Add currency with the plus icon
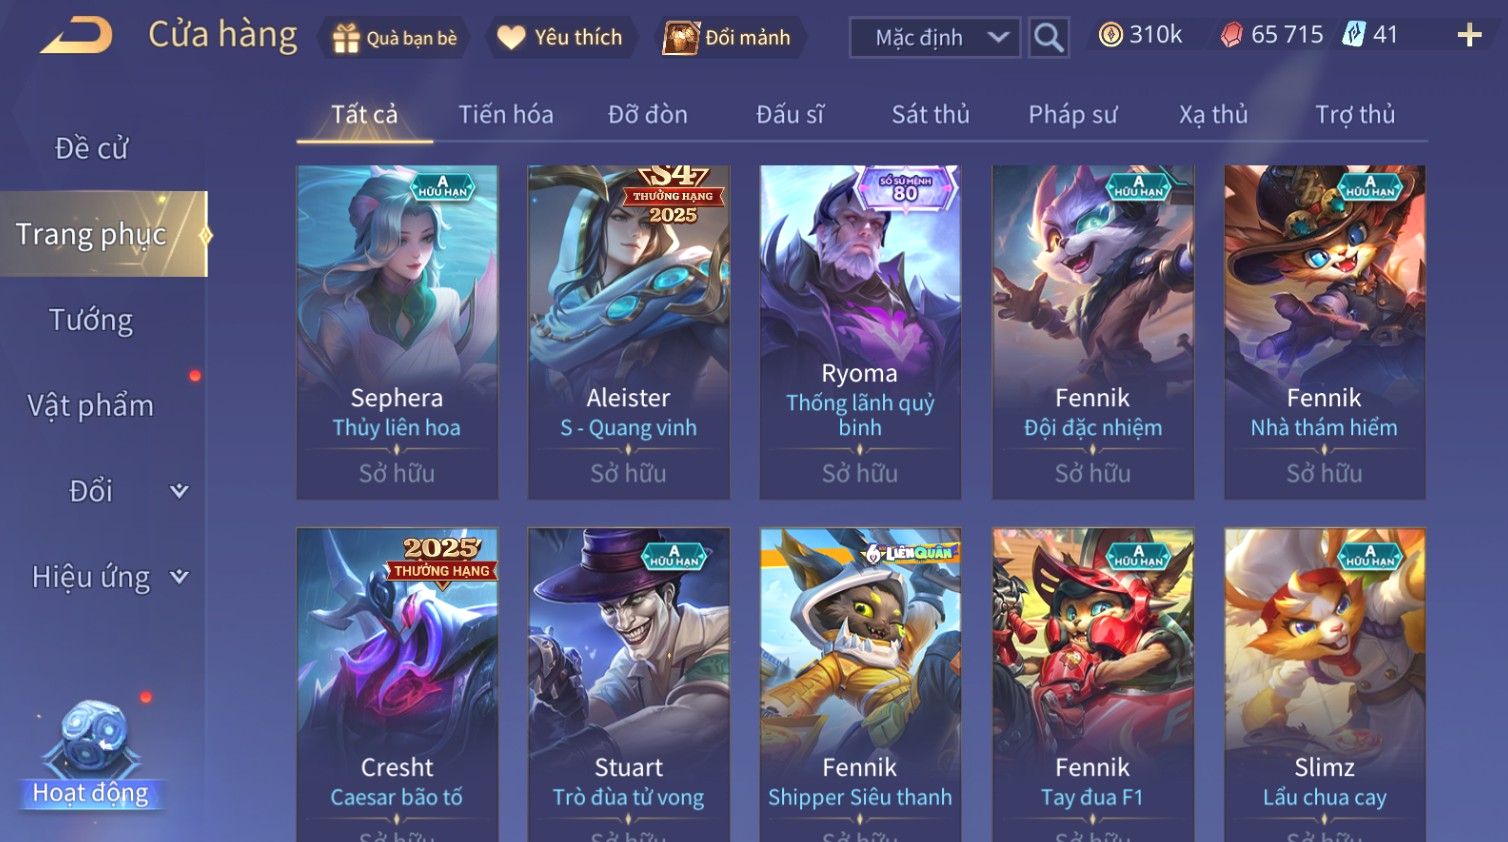 pos(1469,36)
